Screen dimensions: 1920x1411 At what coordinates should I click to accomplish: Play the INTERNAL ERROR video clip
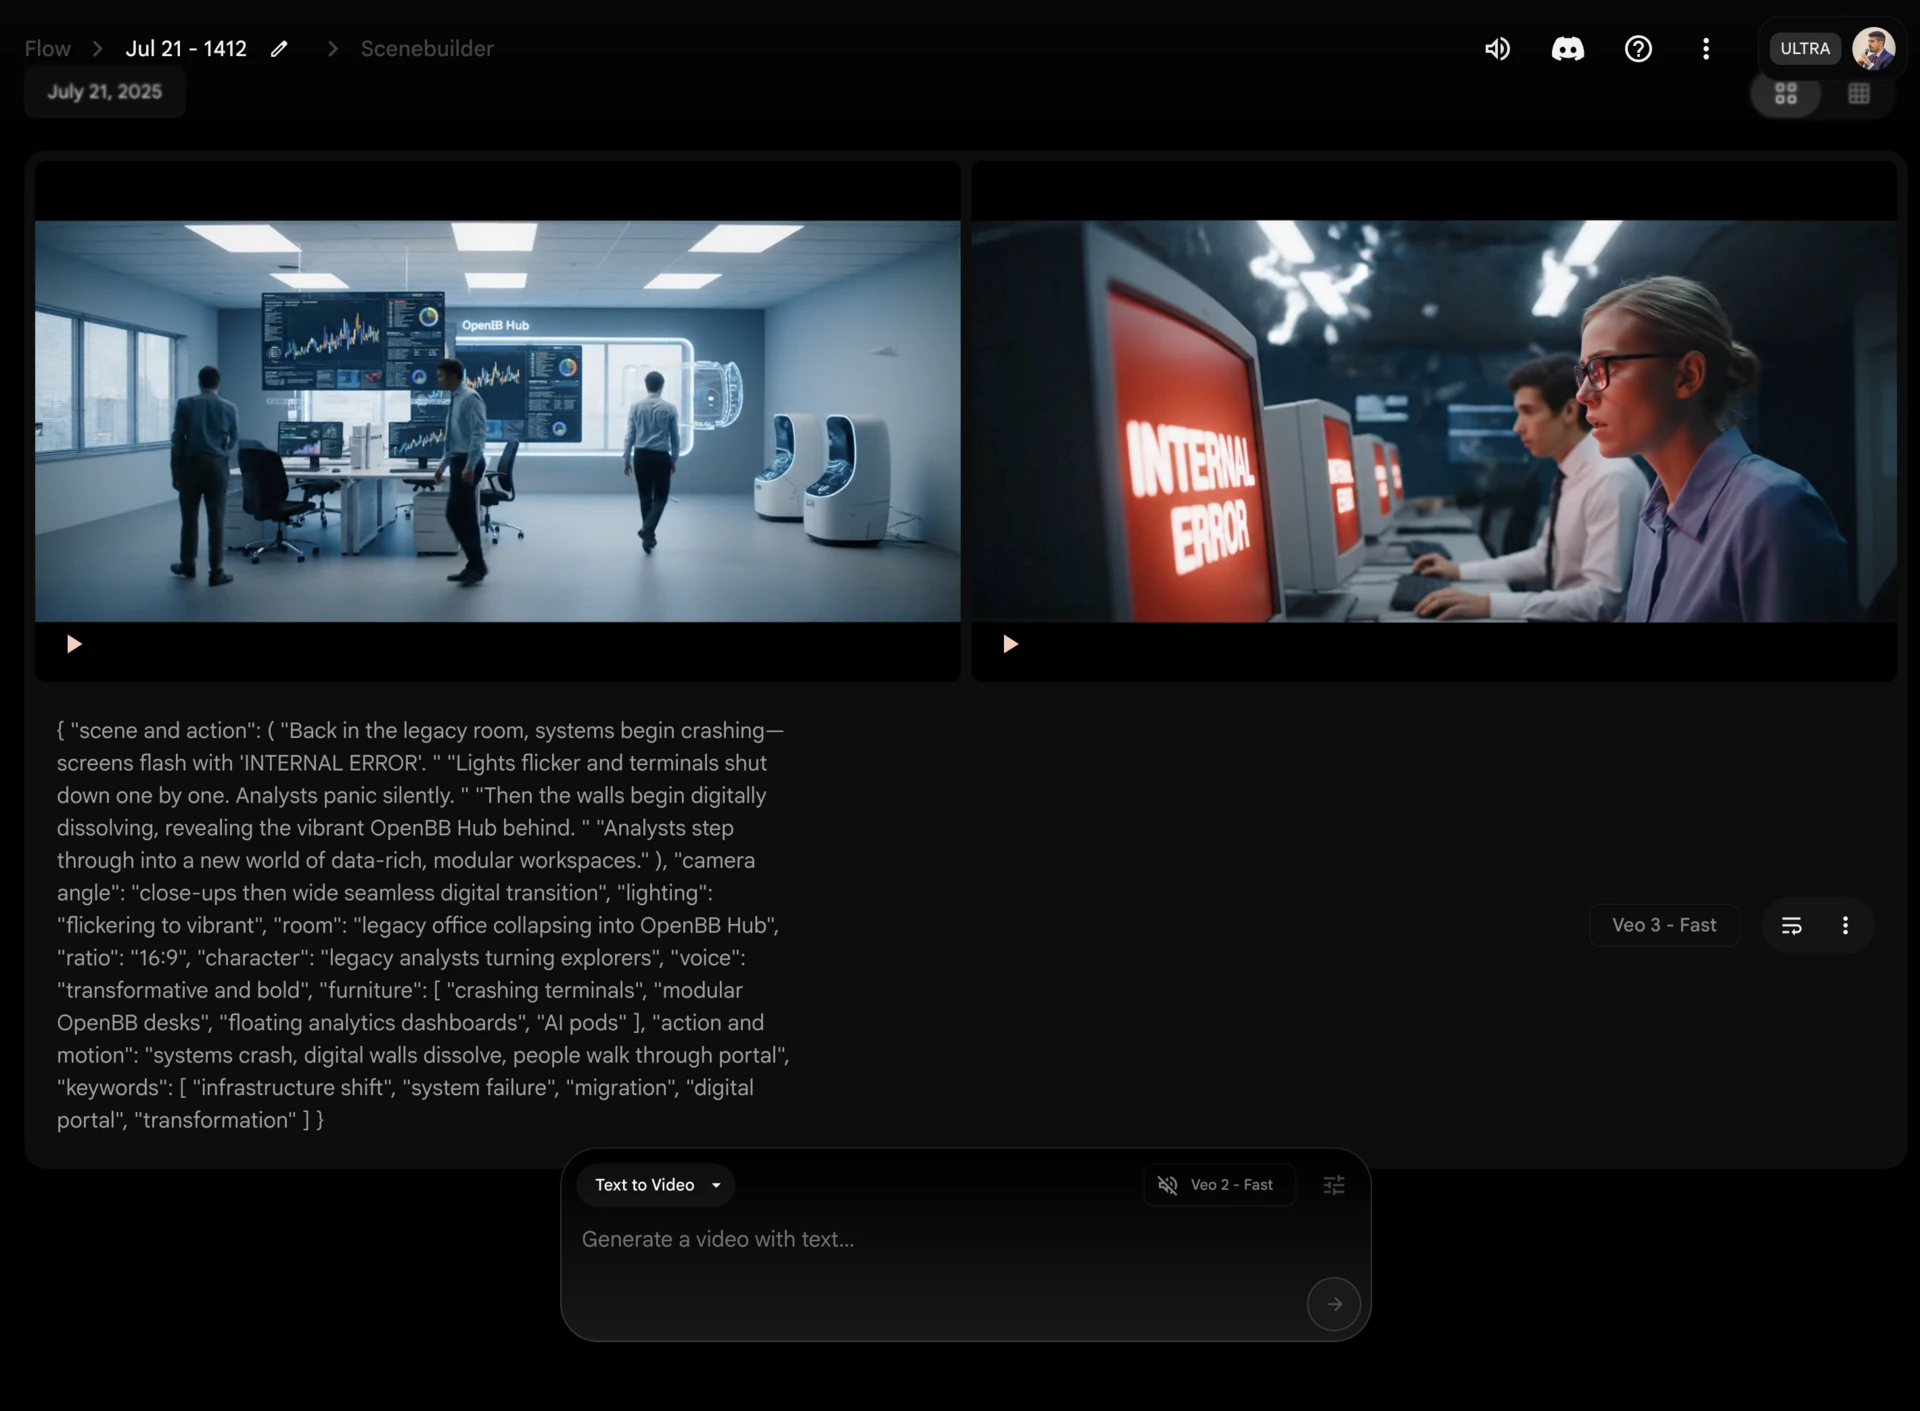point(1010,644)
